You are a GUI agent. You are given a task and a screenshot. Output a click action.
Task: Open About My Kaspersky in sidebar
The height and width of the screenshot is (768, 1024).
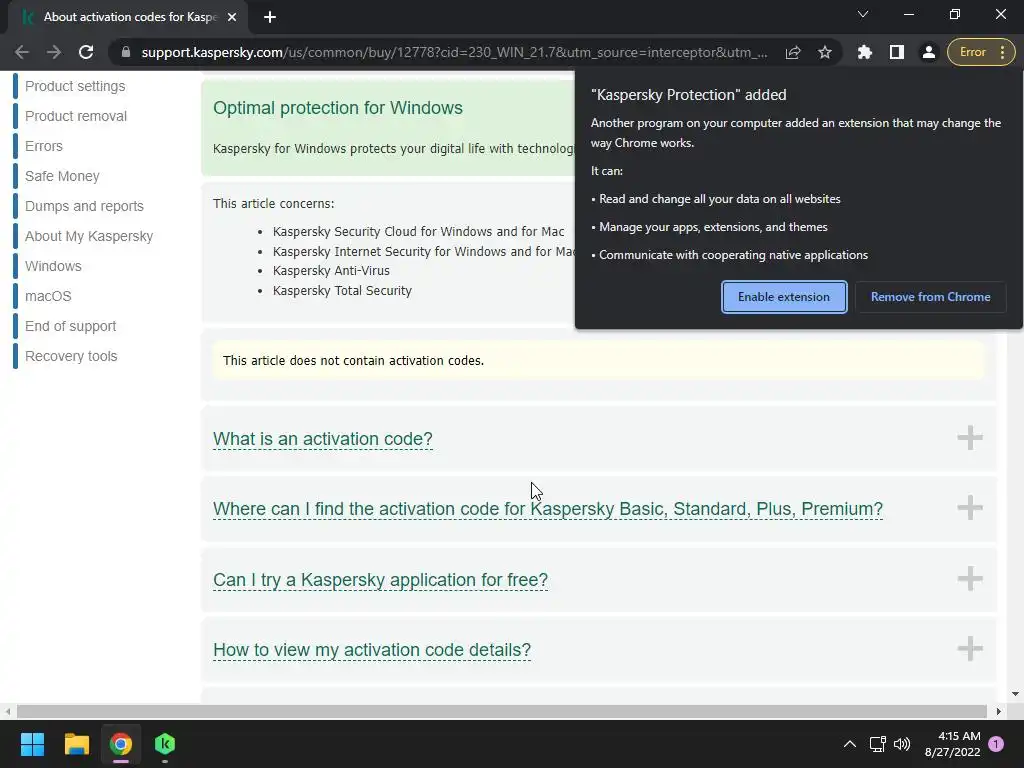pyautogui.click(x=89, y=236)
